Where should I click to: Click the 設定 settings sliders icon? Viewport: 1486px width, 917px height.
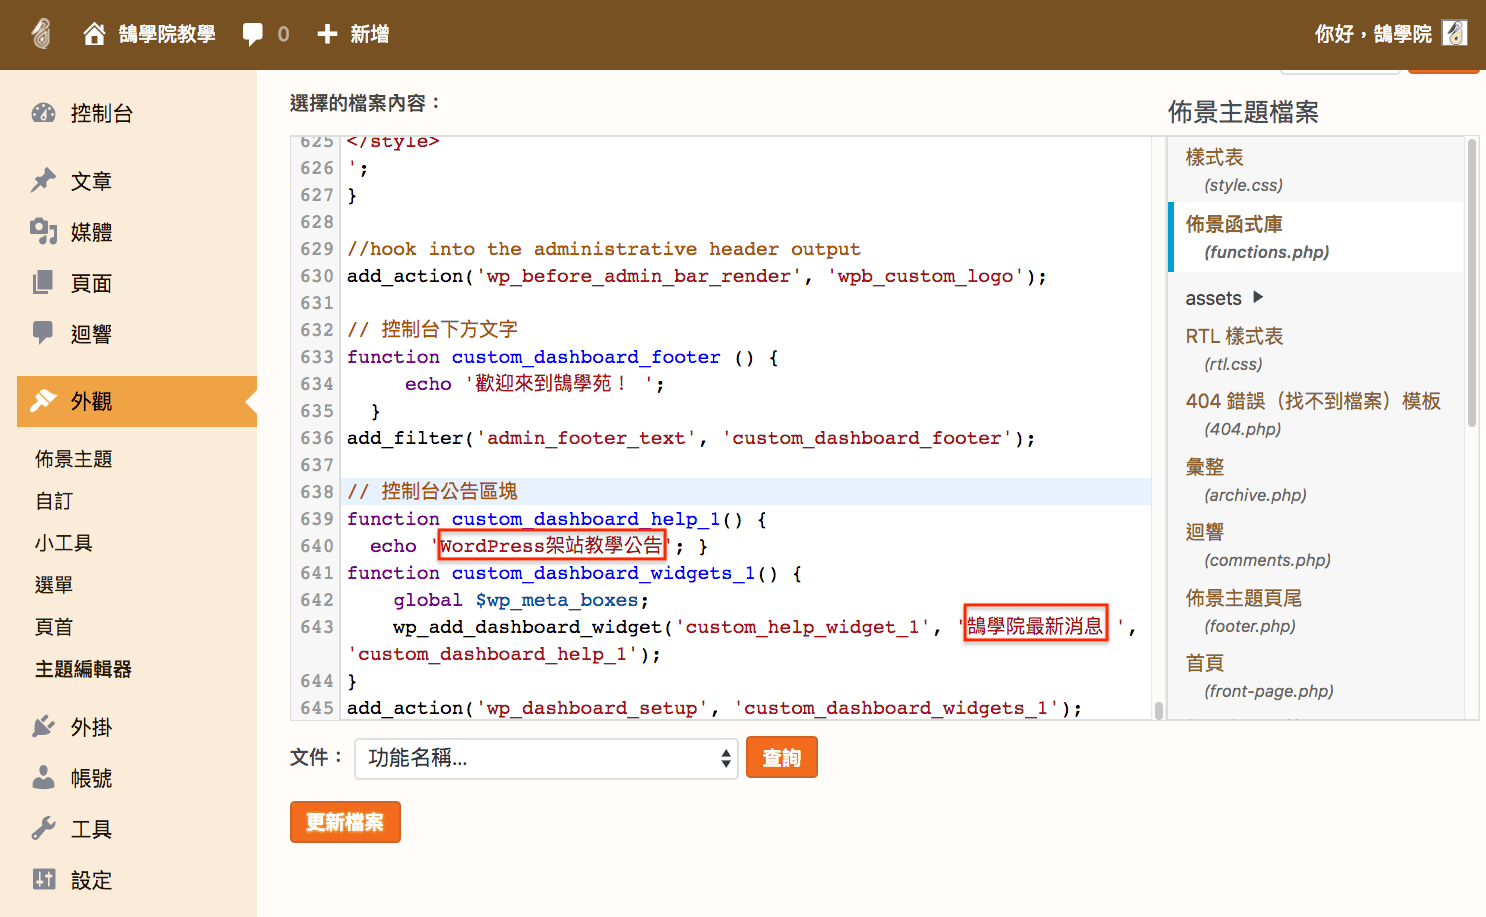(44, 879)
